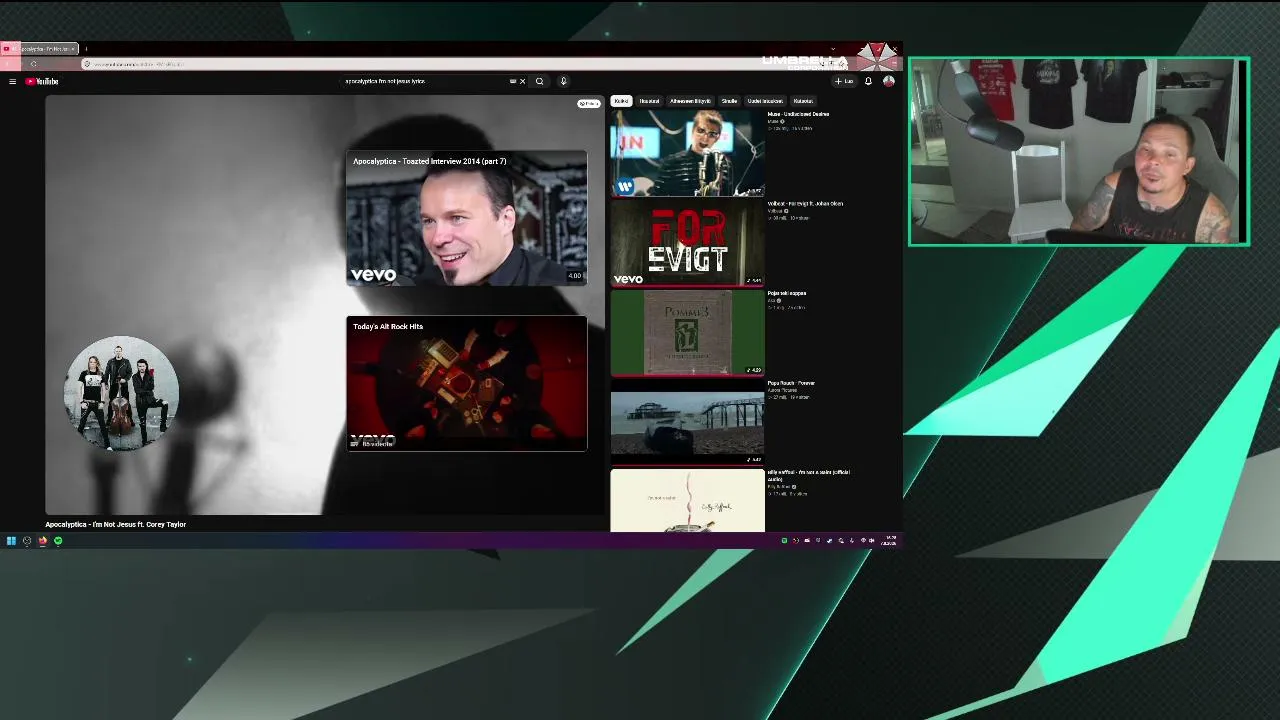The width and height of the screenshot is (1280, 720).
Task: Clear the YouTube search query
Action: click(x=522, y=81)
